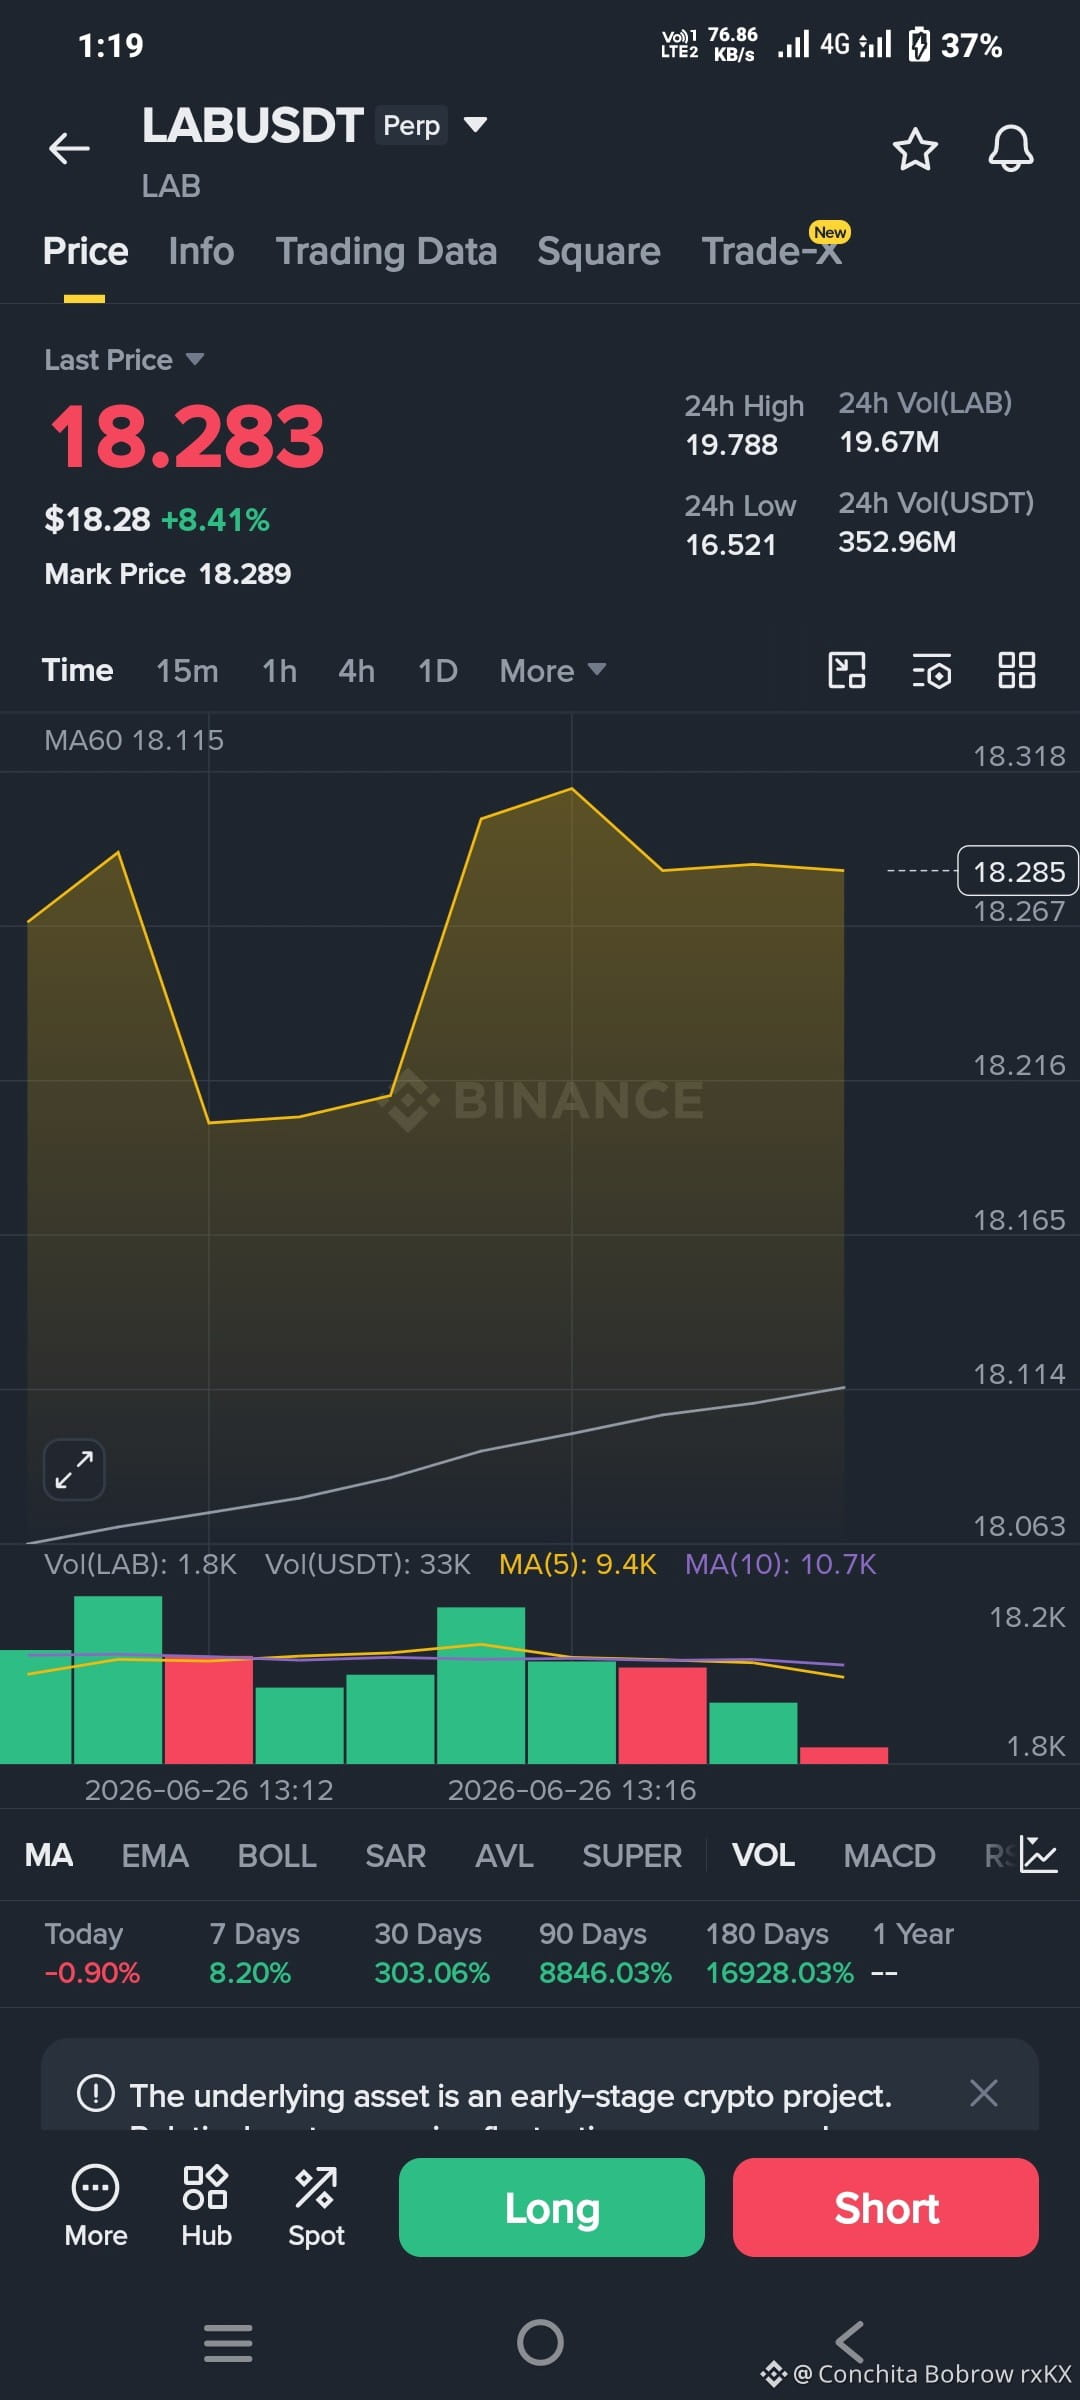Toggle the MACD sub-indicator

889,1855
